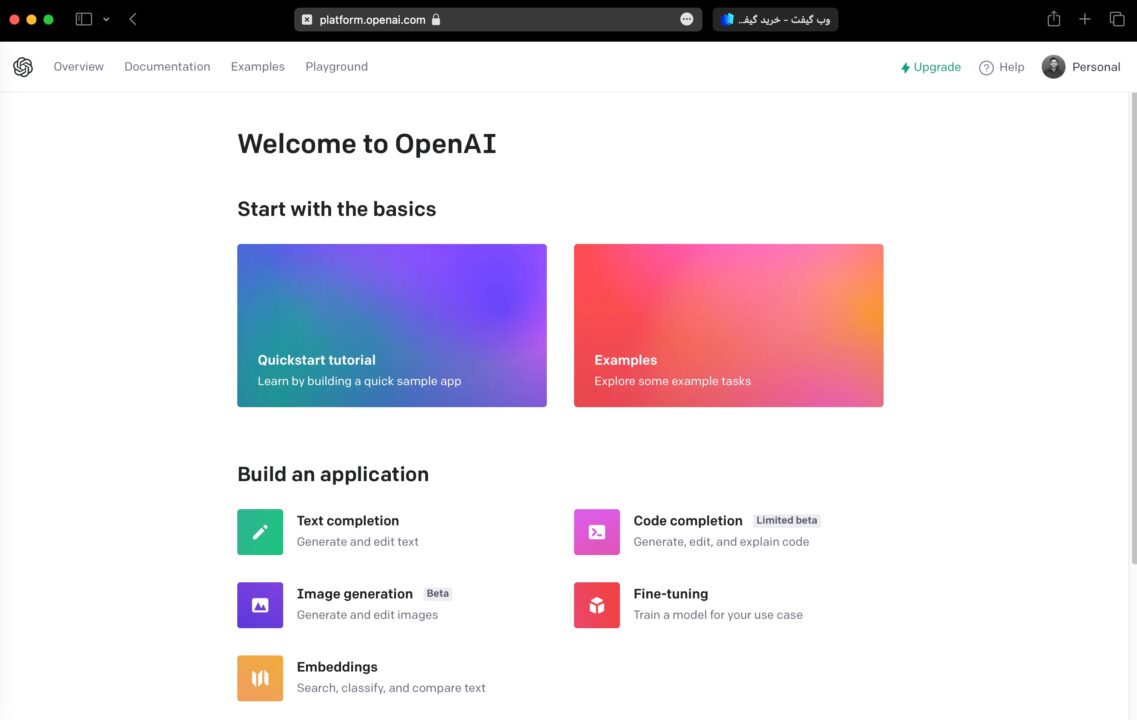The width and height of the screenshot is (1137, 720).
Task: Click the Image generation title
Action: click(355, 594)
